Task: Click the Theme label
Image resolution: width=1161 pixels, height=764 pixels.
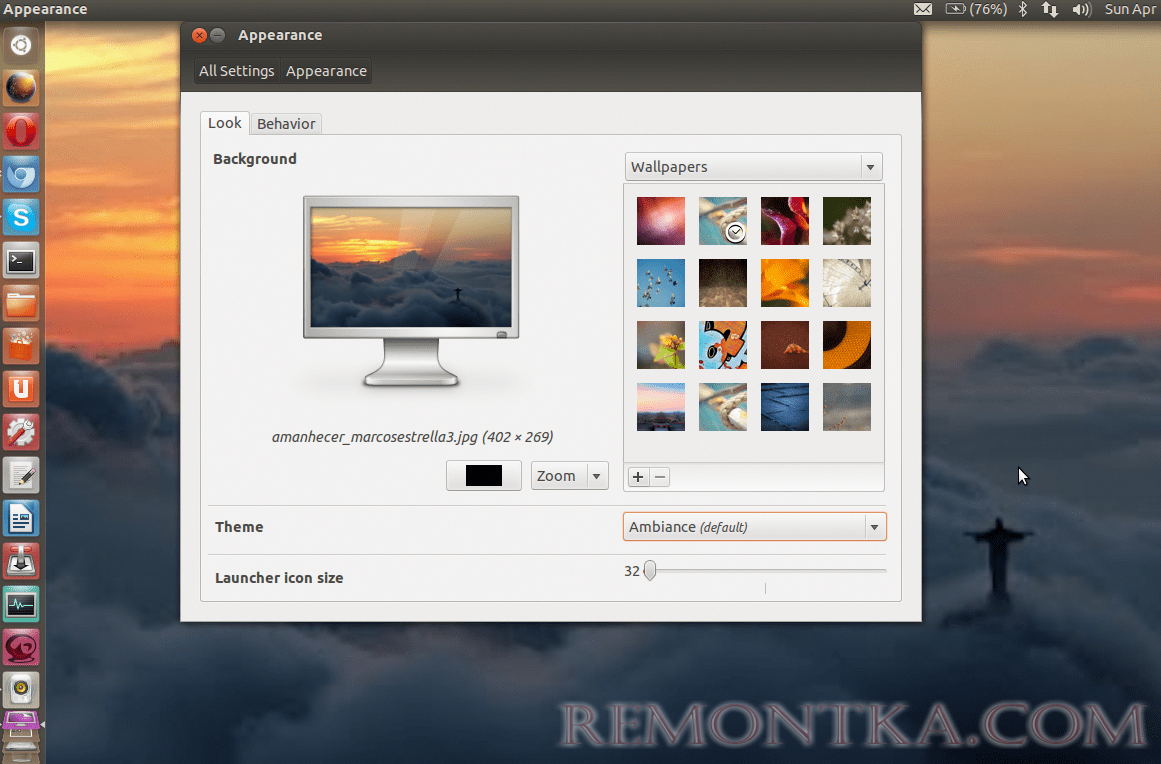Action: [239, 527]
